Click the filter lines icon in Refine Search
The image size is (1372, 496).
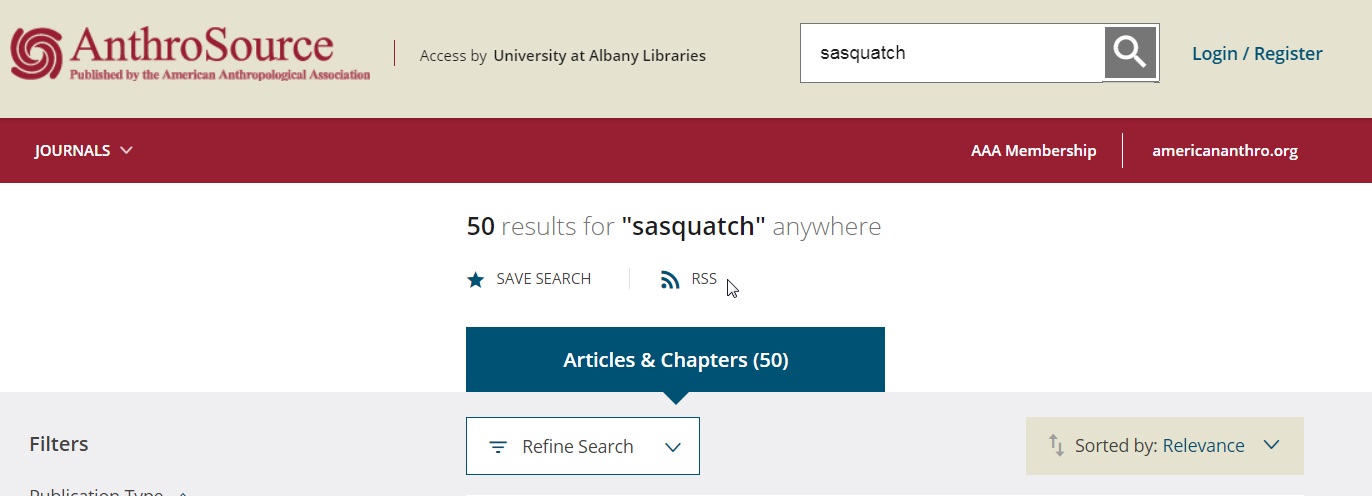[498, 447]
